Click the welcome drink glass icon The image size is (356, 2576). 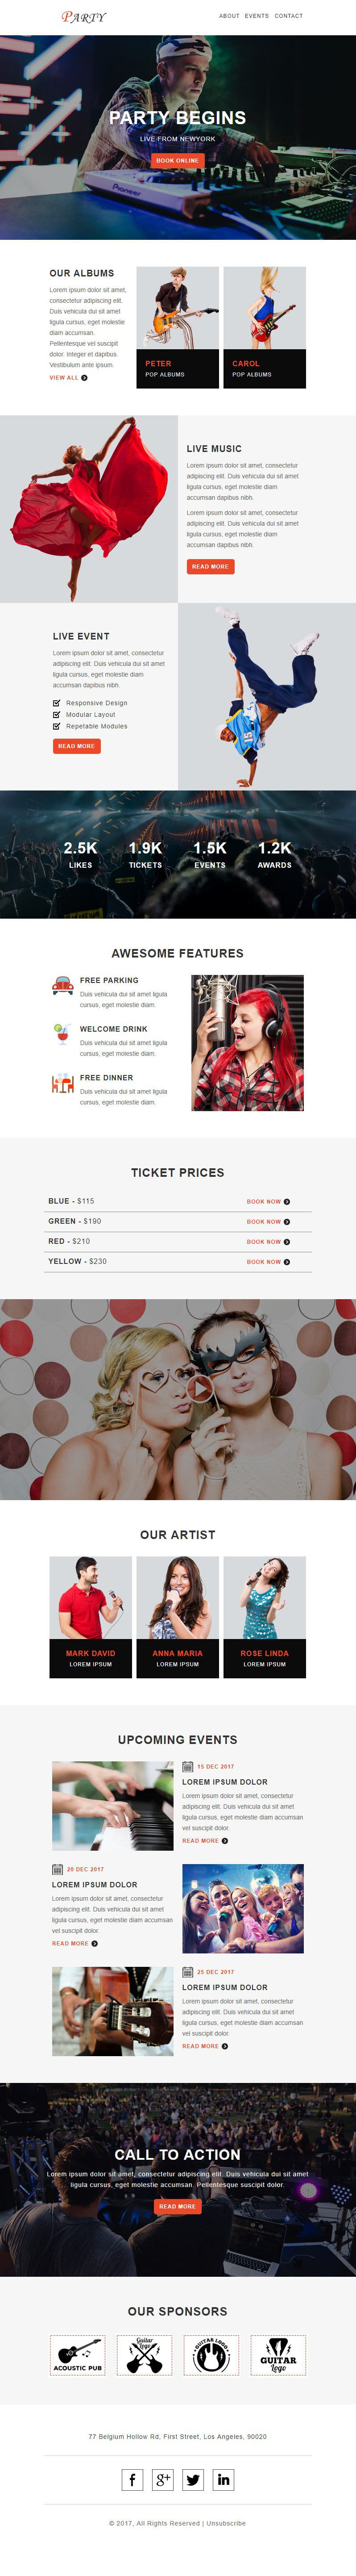tap(62, 1034)
